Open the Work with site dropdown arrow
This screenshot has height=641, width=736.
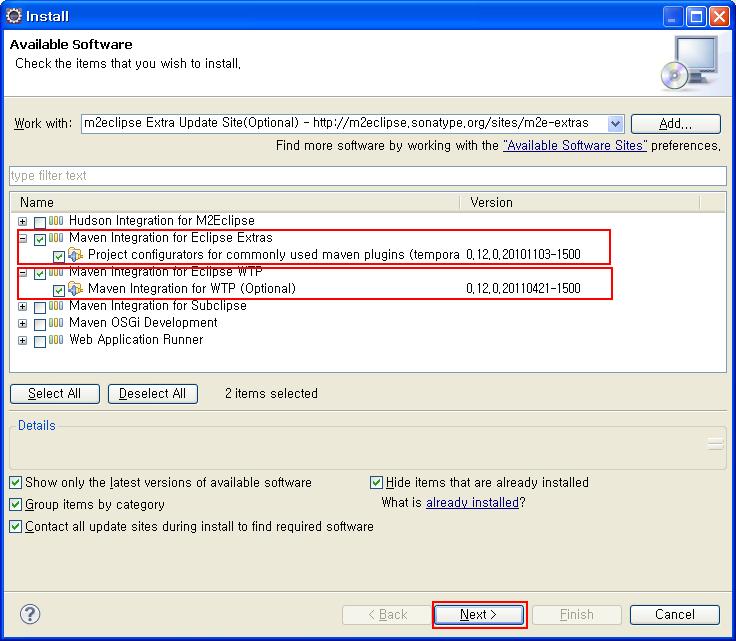615,124
